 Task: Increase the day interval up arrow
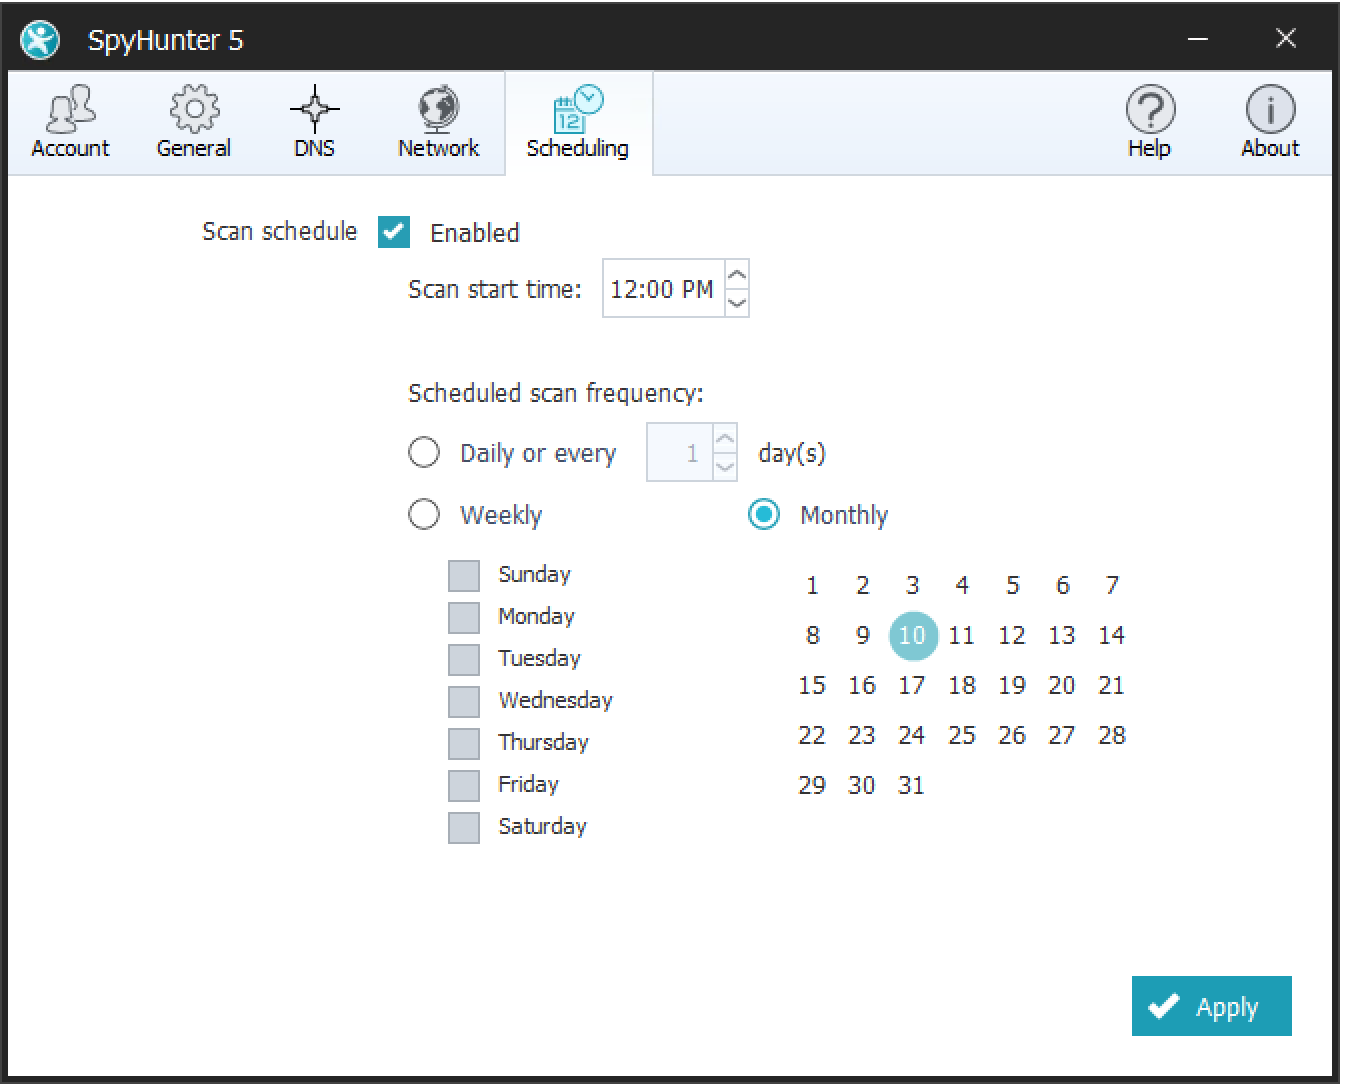(x=725, y=439)
